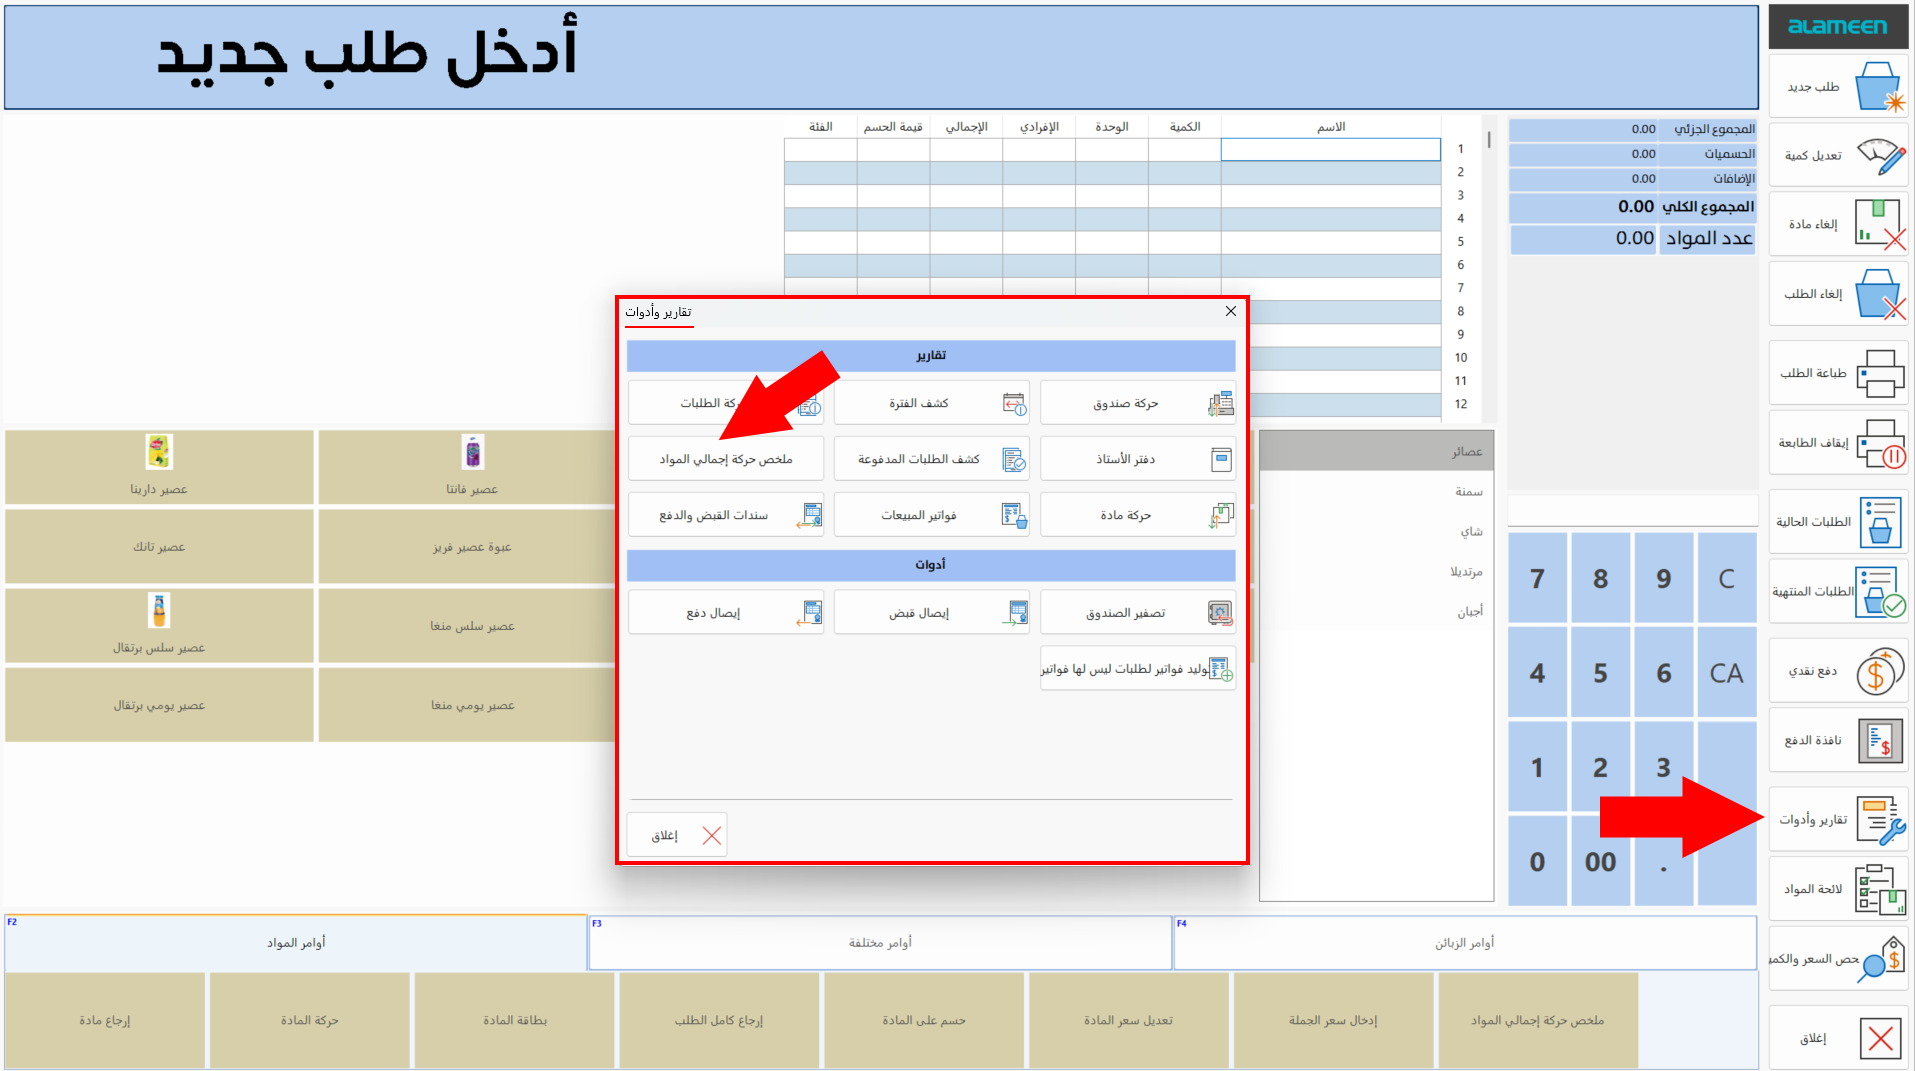Viewport: 1915px width, 1071px height.
Task: Open the items list icon
Action: click(1880, 889)
